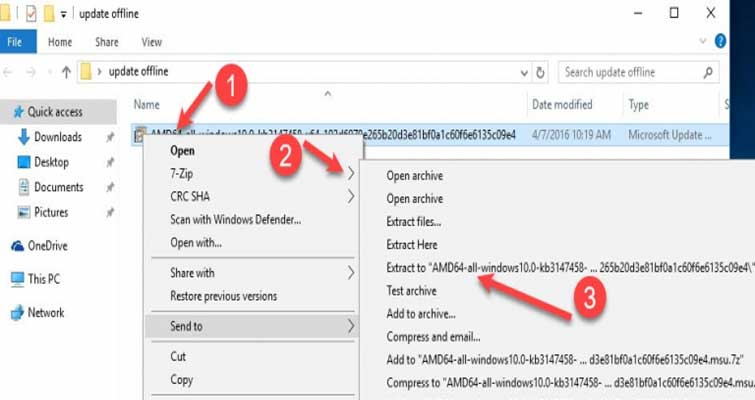Screen dimensions: 755x400
Task: Select 'Add to "AMD64...msu.7z"' entry
Action: [565, 360]
